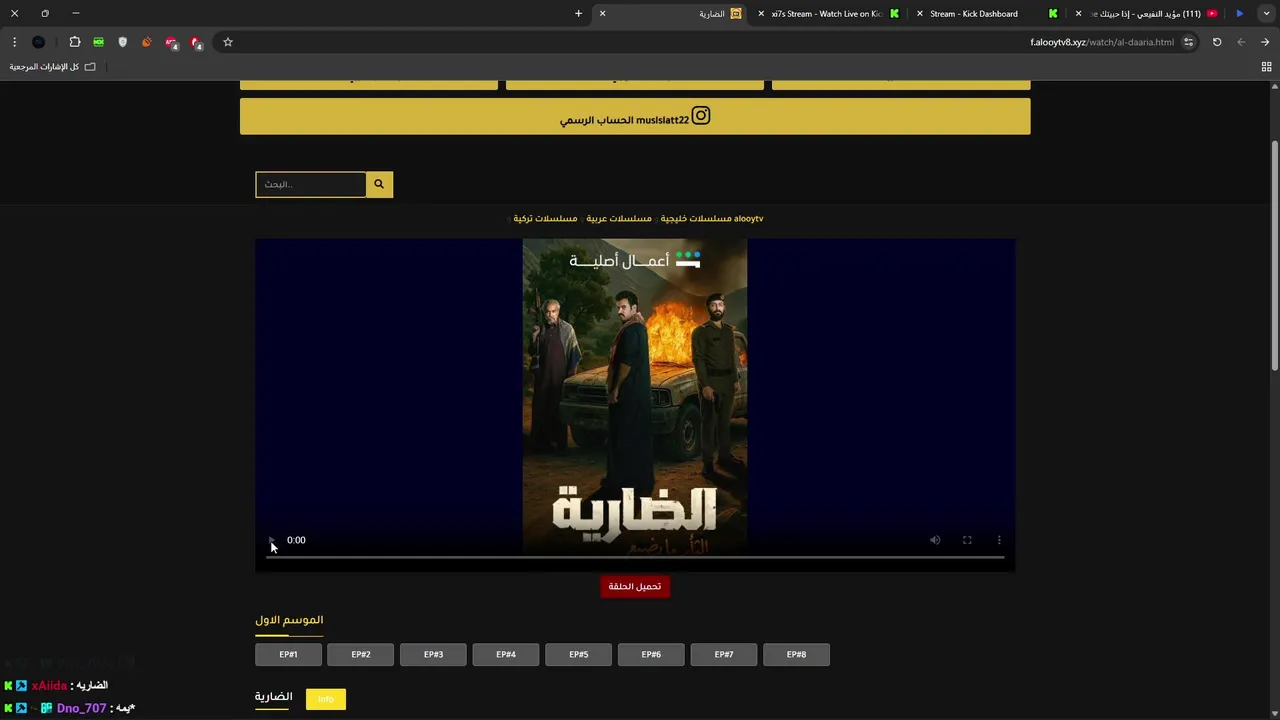1280x720 pixels.
Task: Open the video player more-options menu
Action: click(999, 540)
